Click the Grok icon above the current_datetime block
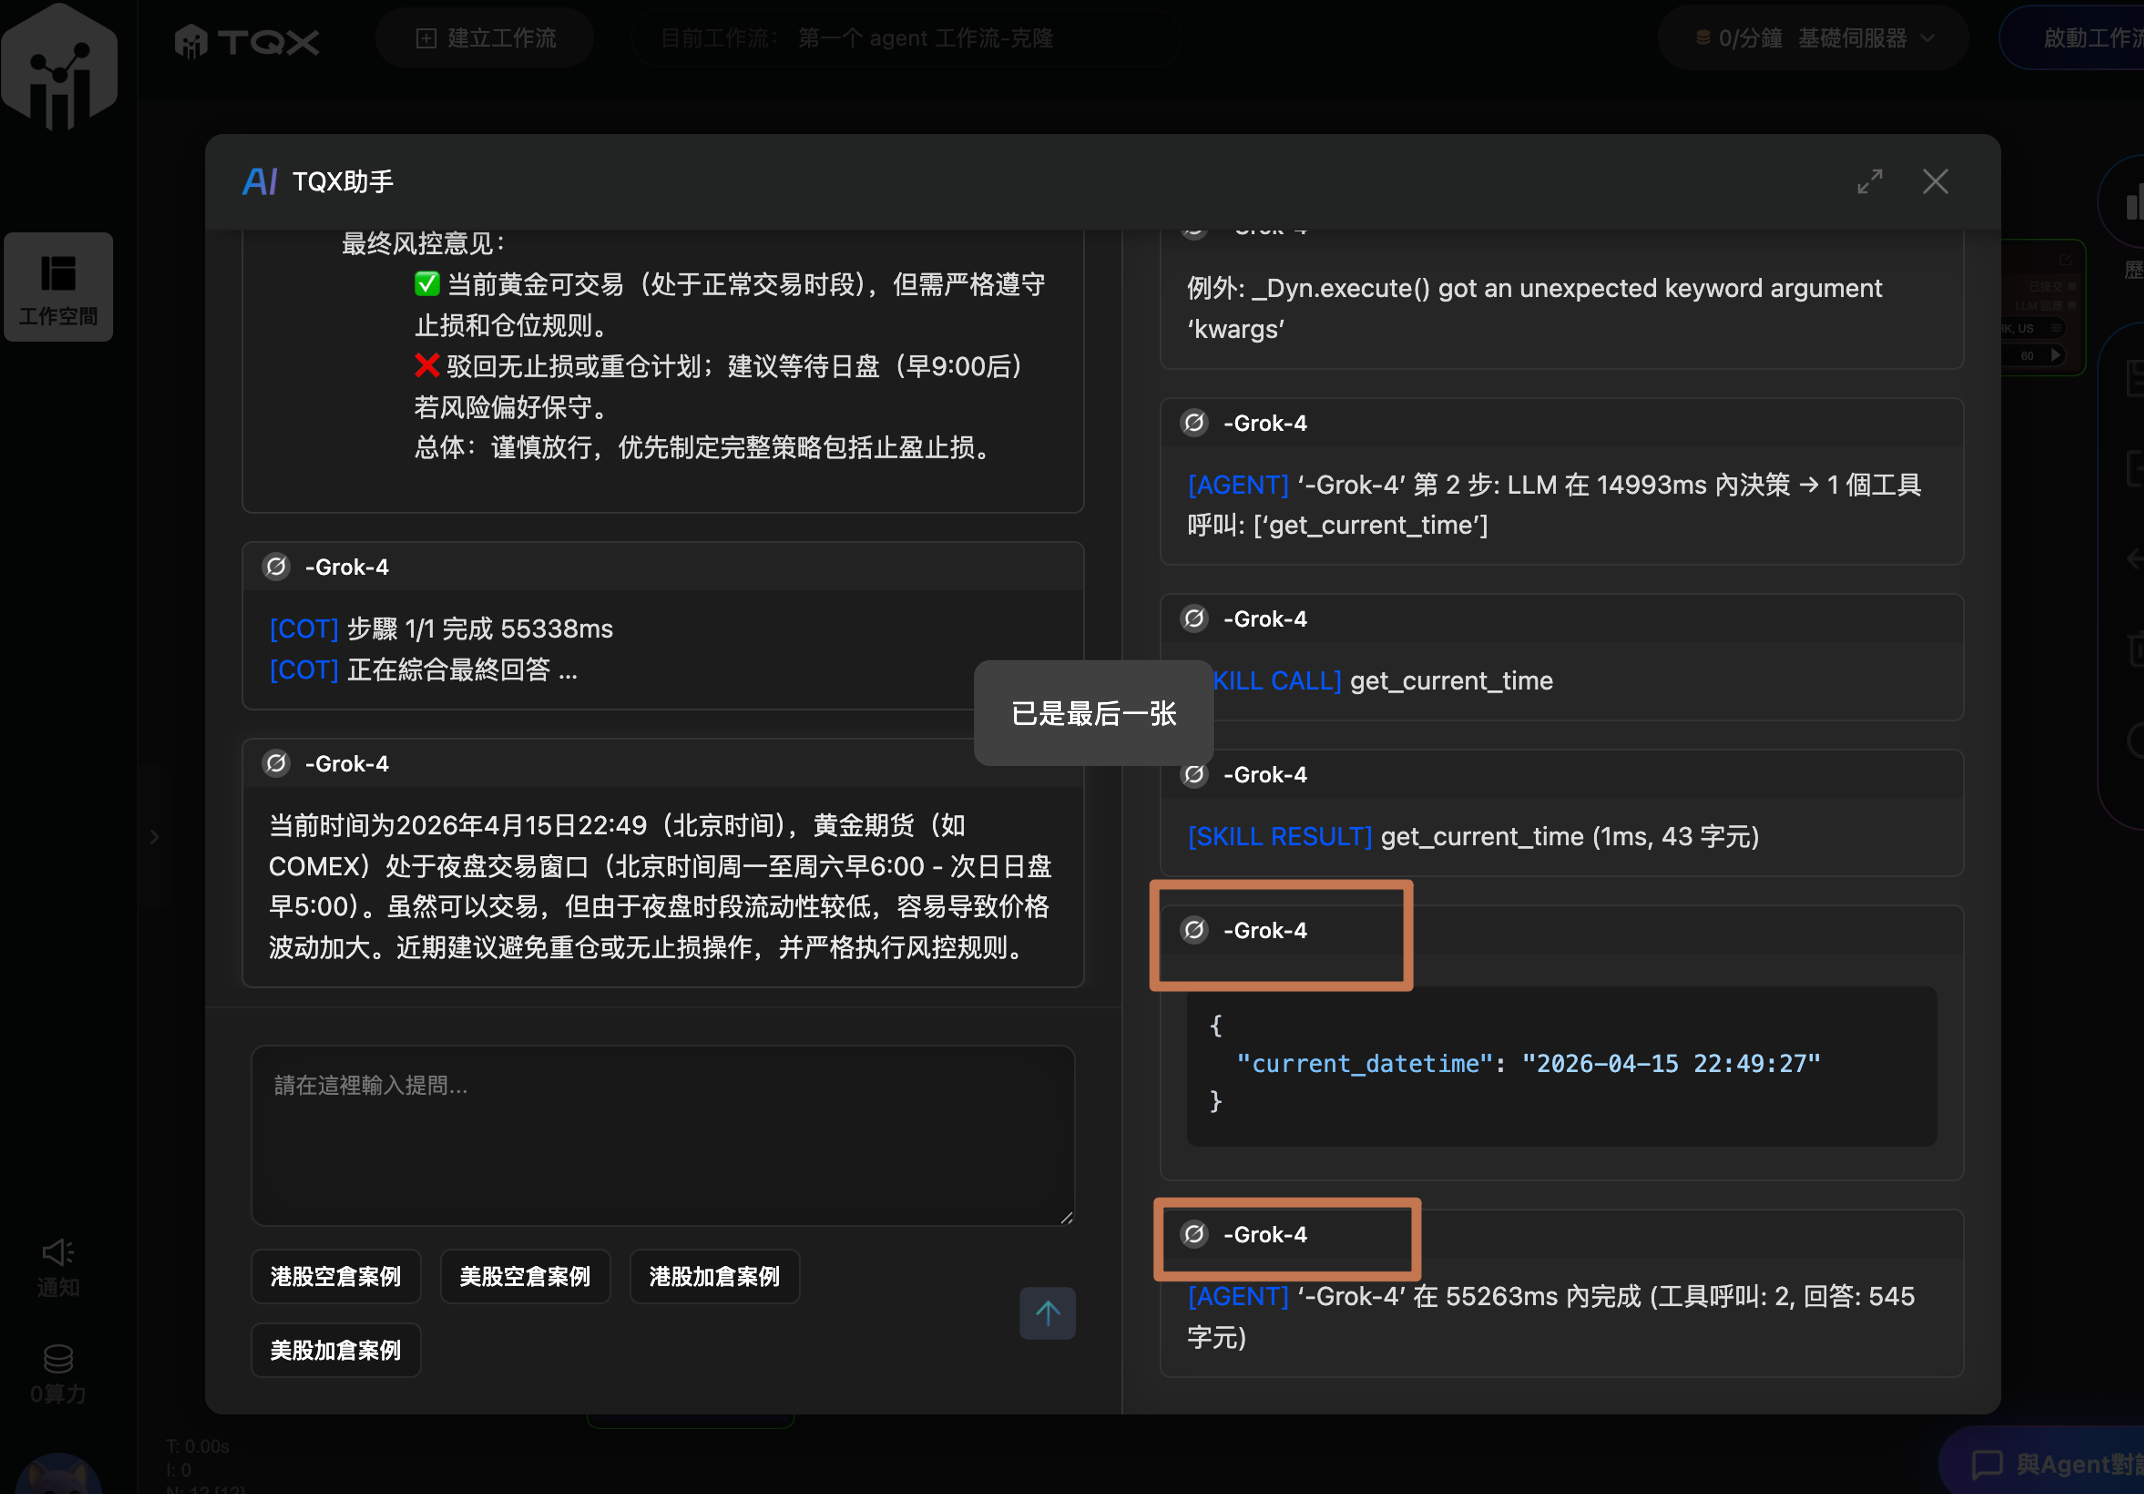This screenshot has width=2144, height=1494. [1195, 930]
